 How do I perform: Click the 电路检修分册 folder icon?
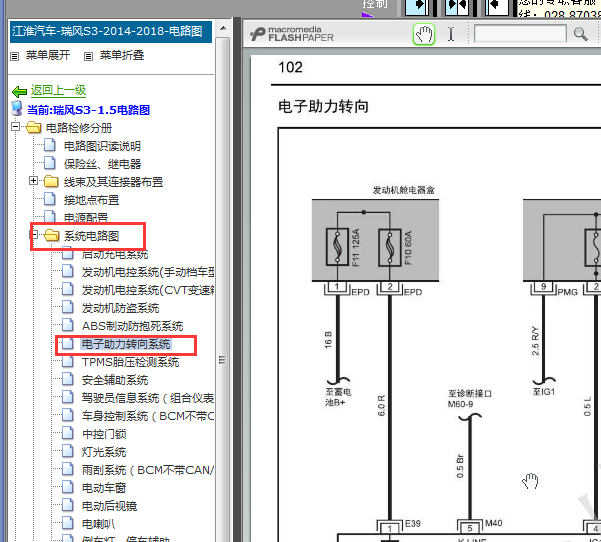[33, 127]
